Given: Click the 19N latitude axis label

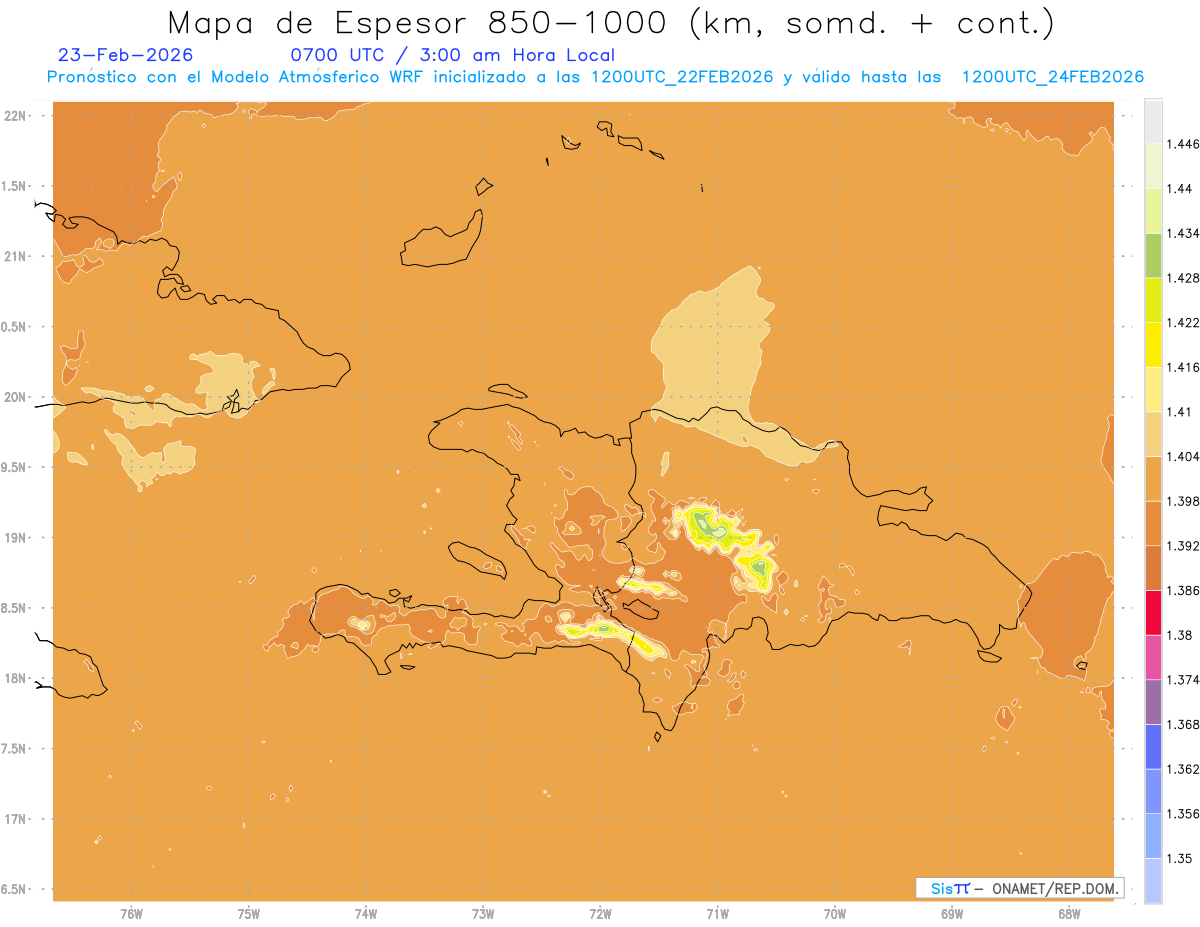Looking at the screenshot, I should tap(16, 538).
